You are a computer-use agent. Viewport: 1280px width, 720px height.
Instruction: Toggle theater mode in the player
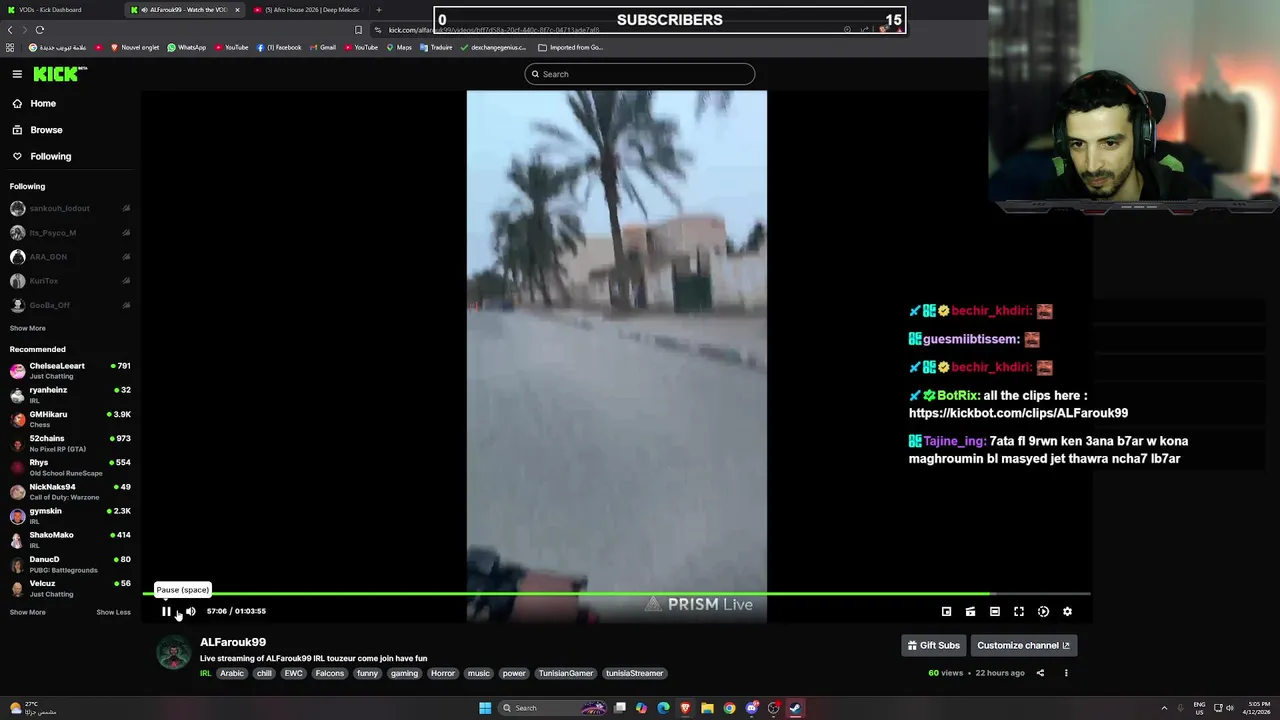[995, 611]
